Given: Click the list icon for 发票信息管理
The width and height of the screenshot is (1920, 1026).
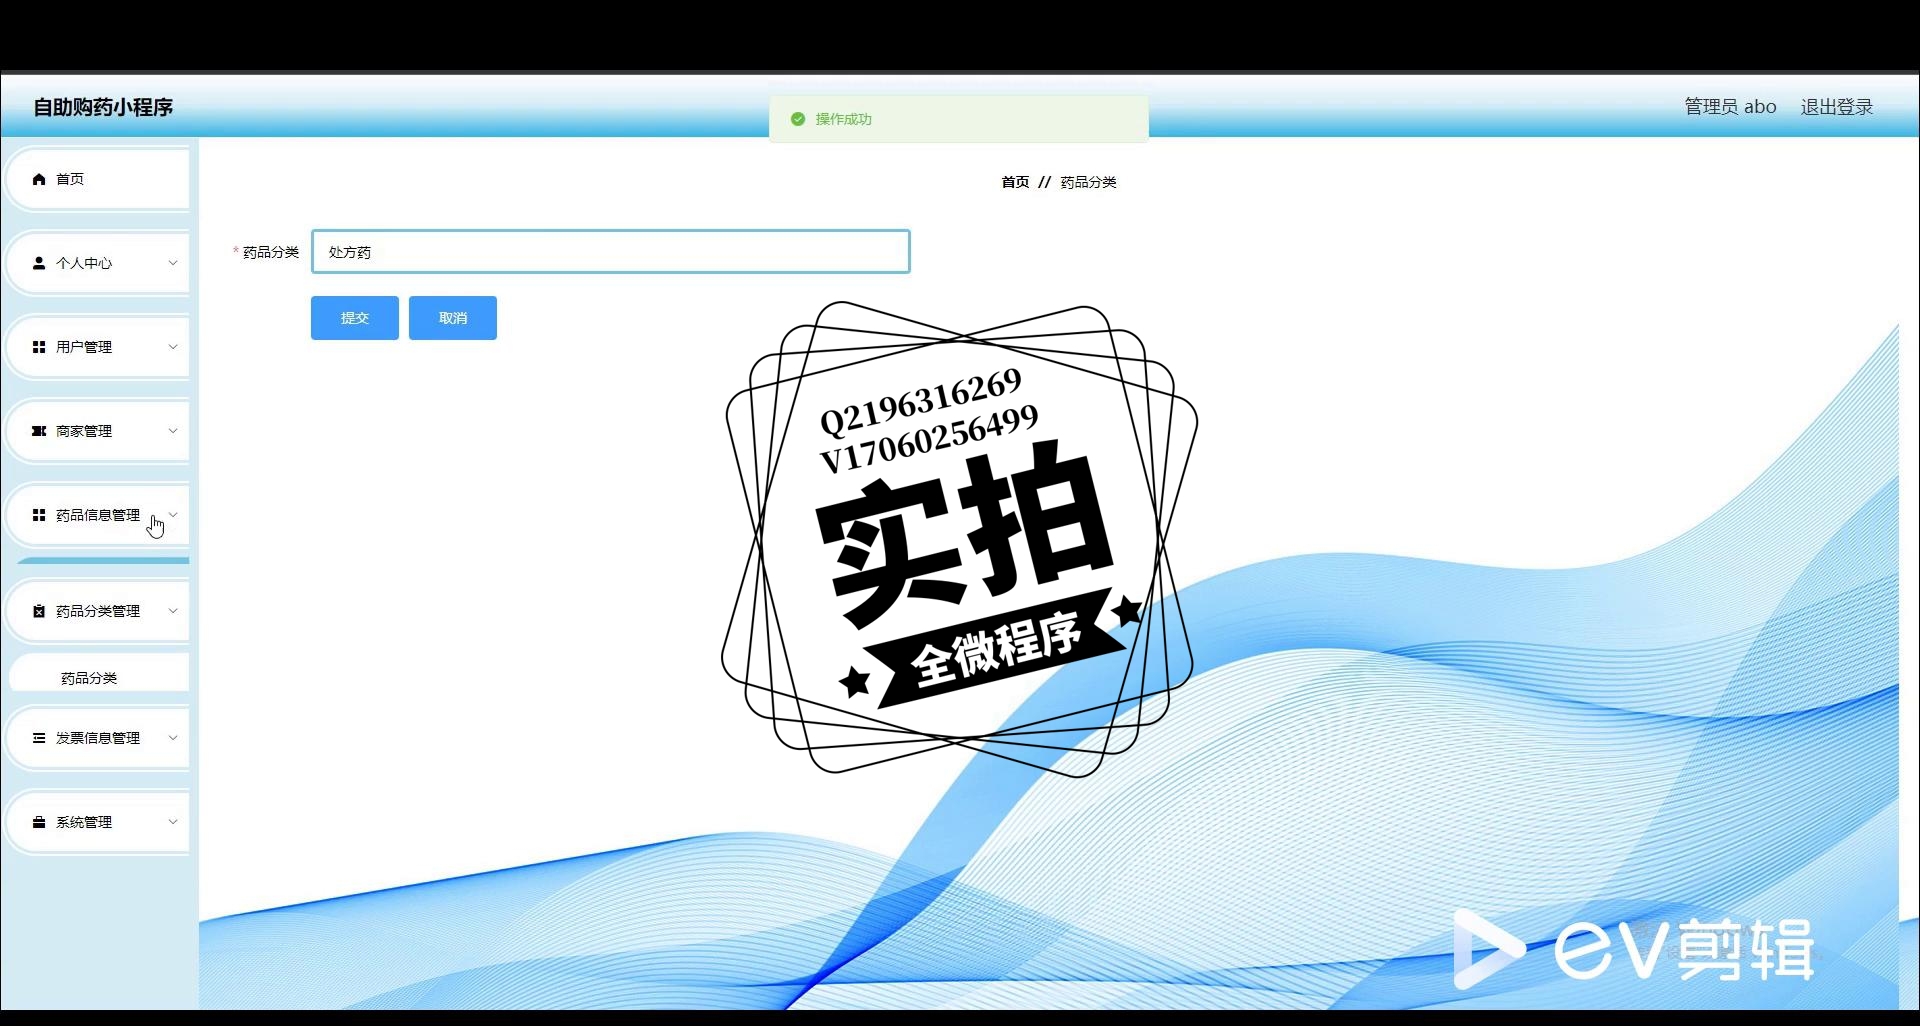Looking at the screenshot, I should pos(39,738).
